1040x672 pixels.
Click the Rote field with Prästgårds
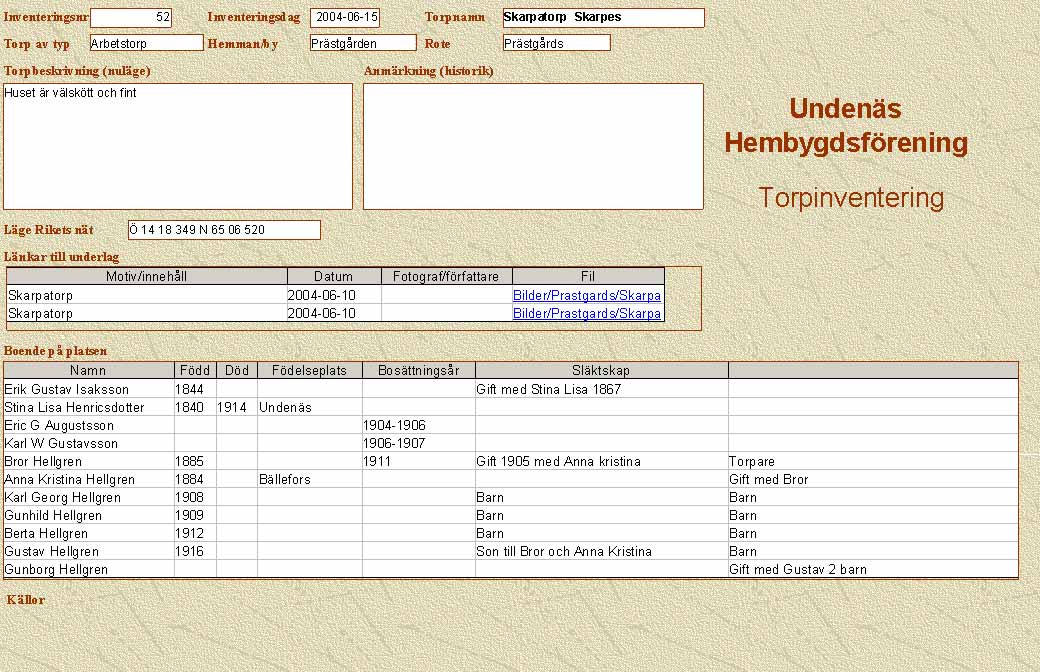click(556, 43)
